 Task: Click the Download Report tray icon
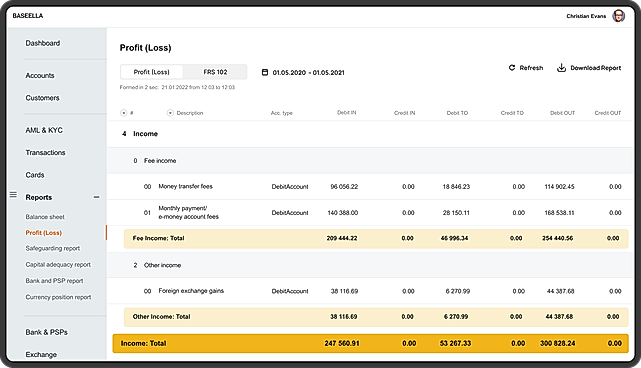pyautogui.click(x=561, y=67)
